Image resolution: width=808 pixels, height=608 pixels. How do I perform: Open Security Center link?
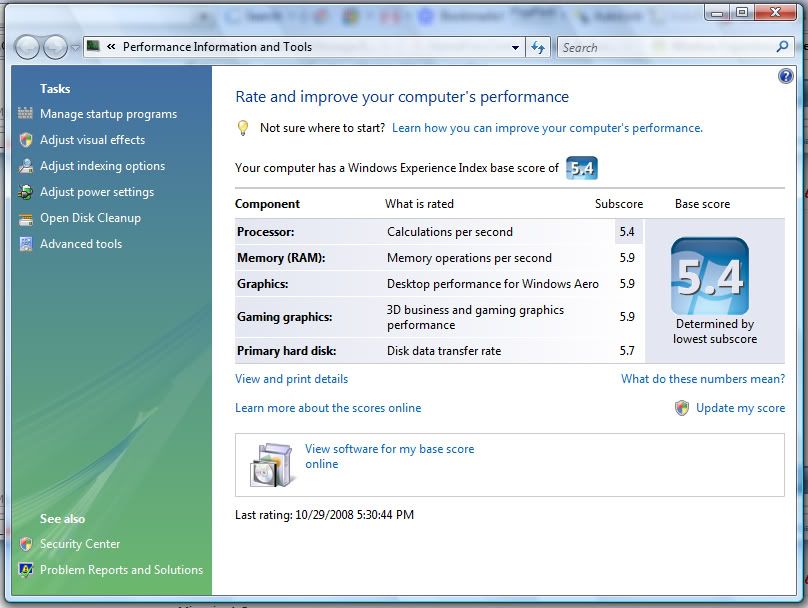click(x=80, y=544)
